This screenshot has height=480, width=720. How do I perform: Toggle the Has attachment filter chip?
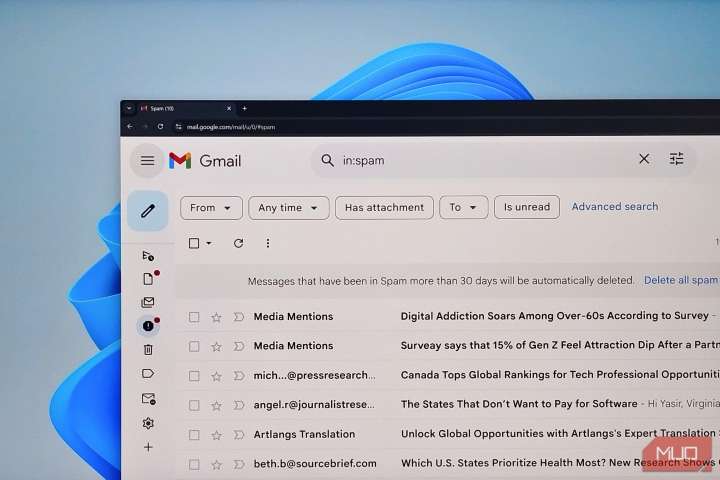click(384, 208)
